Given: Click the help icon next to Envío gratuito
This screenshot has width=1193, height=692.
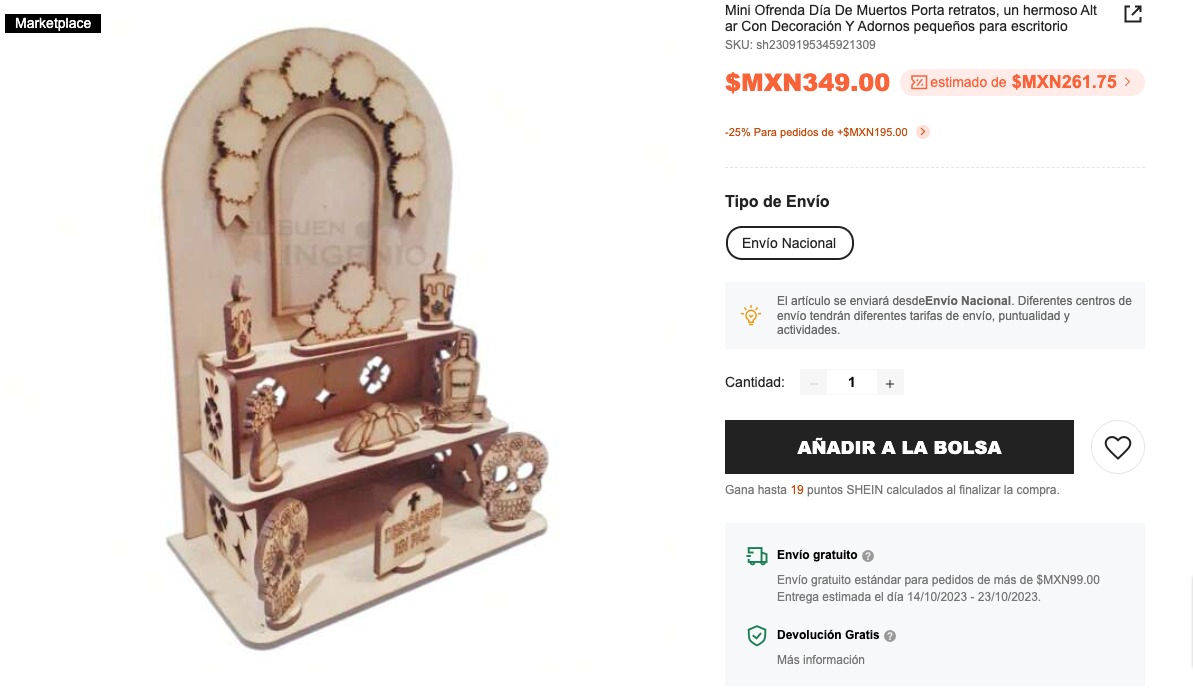Looking at the screenshot, I should pyautogui.click(x=867, y=556).
